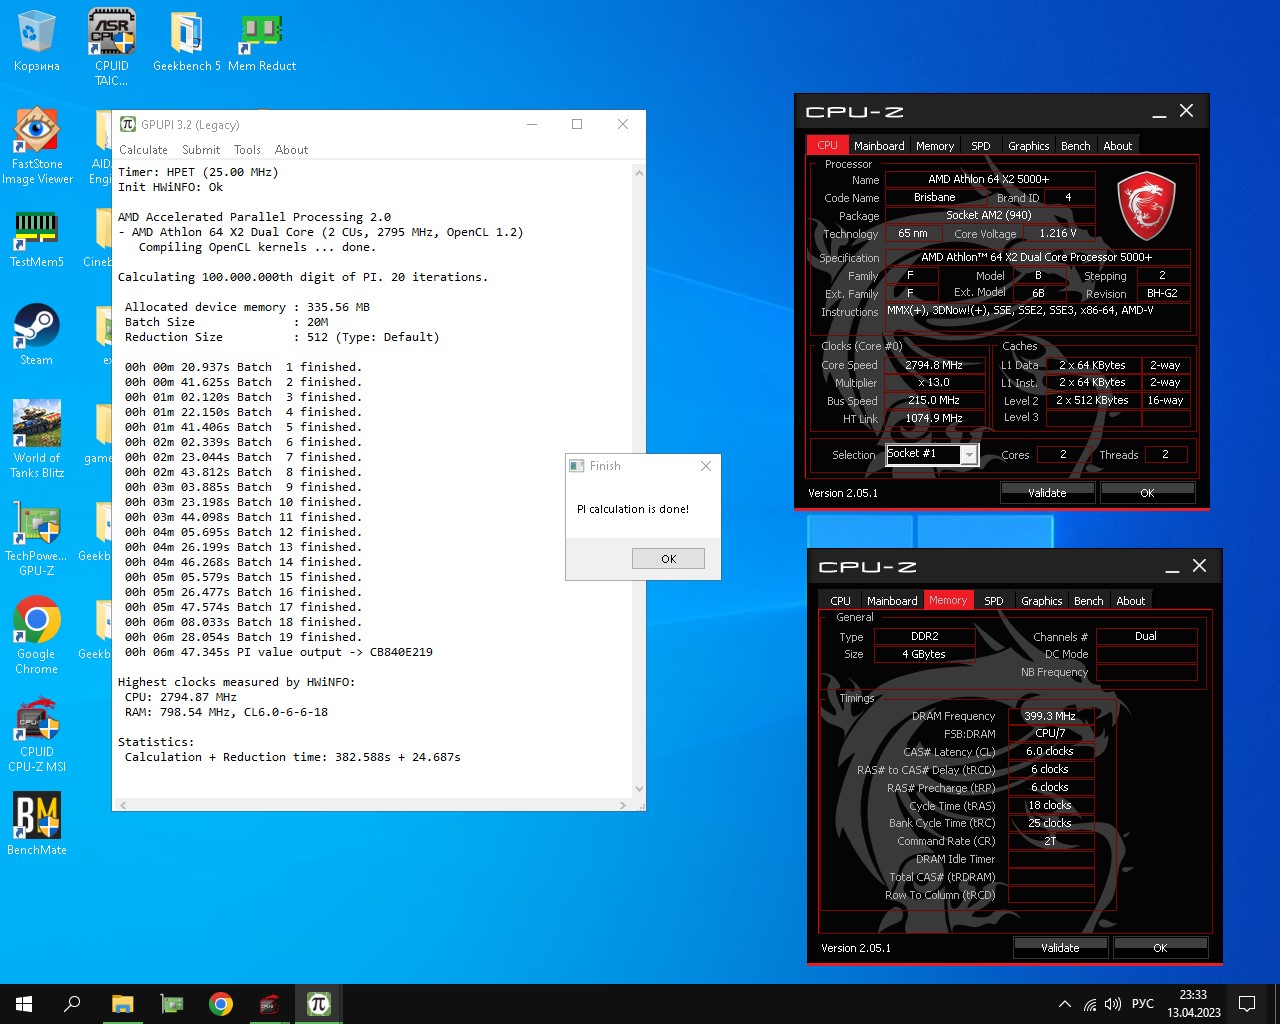1280x1024 pixels.
Task: Open TechPowerUp GPU-Z desktop icon
Action: click(37, 538)
